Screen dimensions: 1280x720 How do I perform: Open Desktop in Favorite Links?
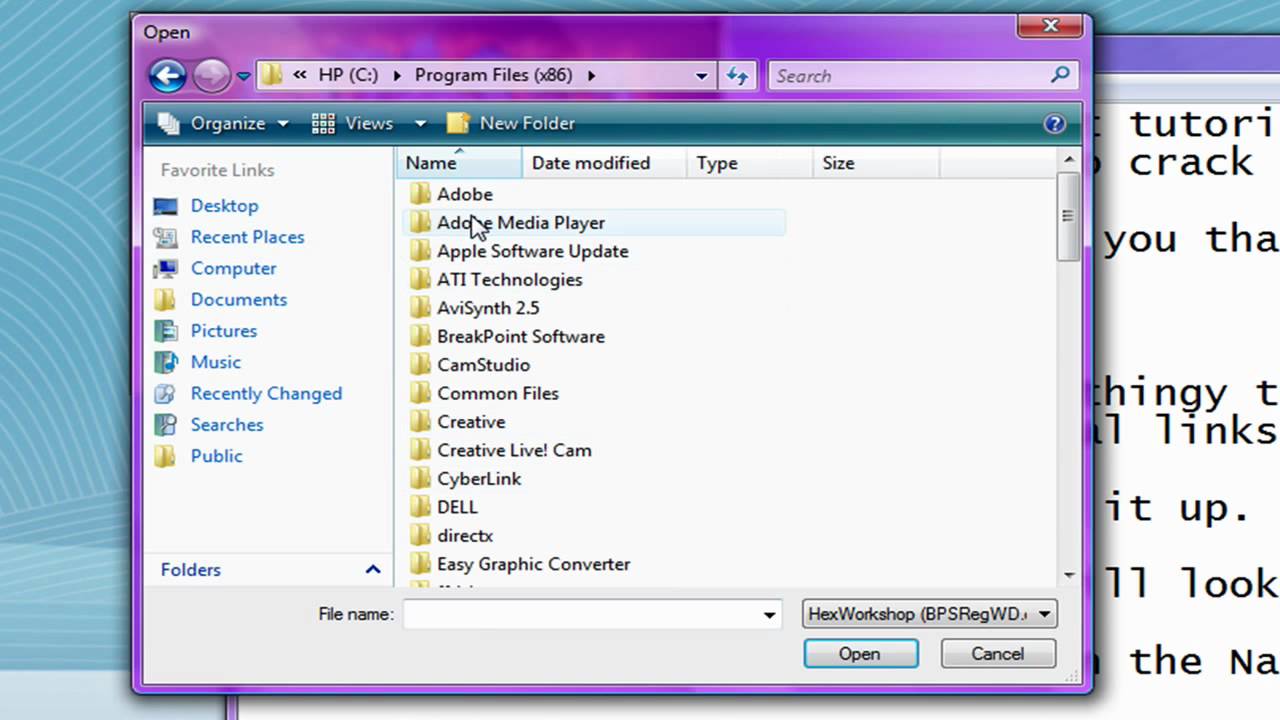(x=224, y=205)
